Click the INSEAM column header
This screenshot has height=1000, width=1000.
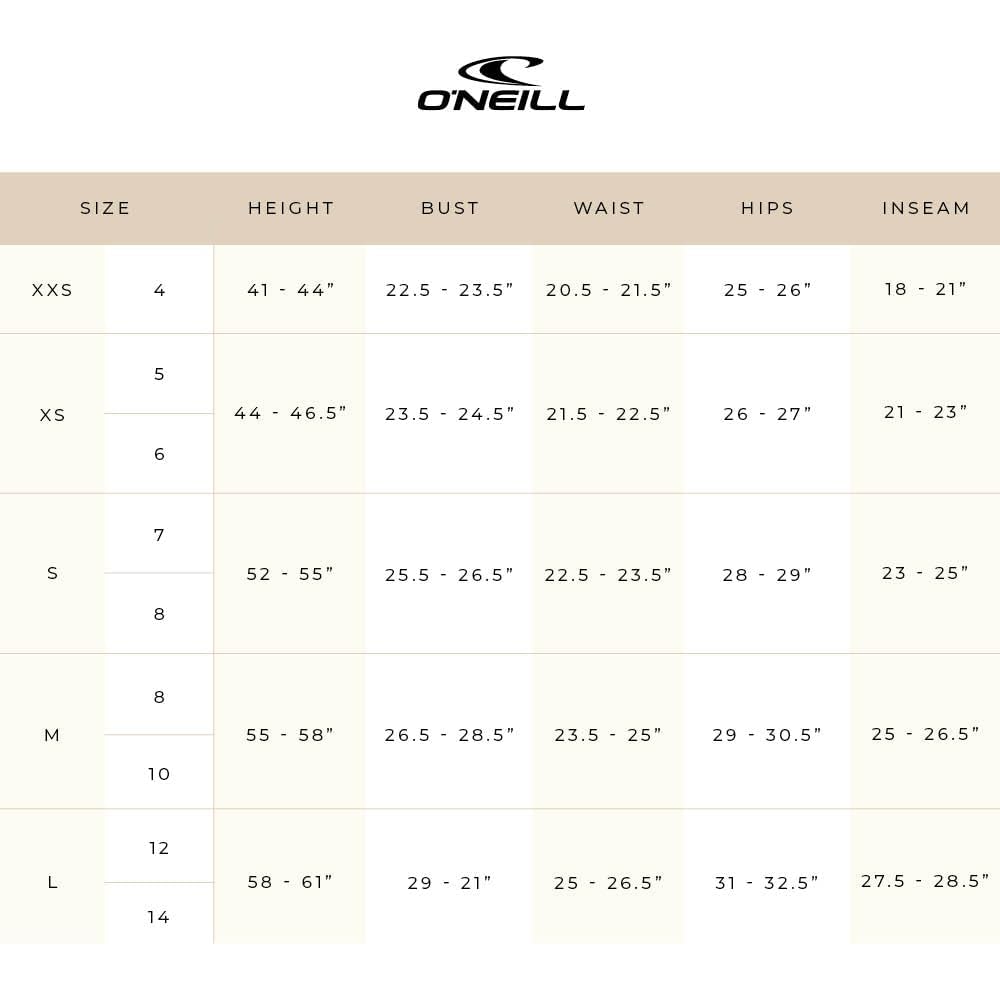(926, 208)
